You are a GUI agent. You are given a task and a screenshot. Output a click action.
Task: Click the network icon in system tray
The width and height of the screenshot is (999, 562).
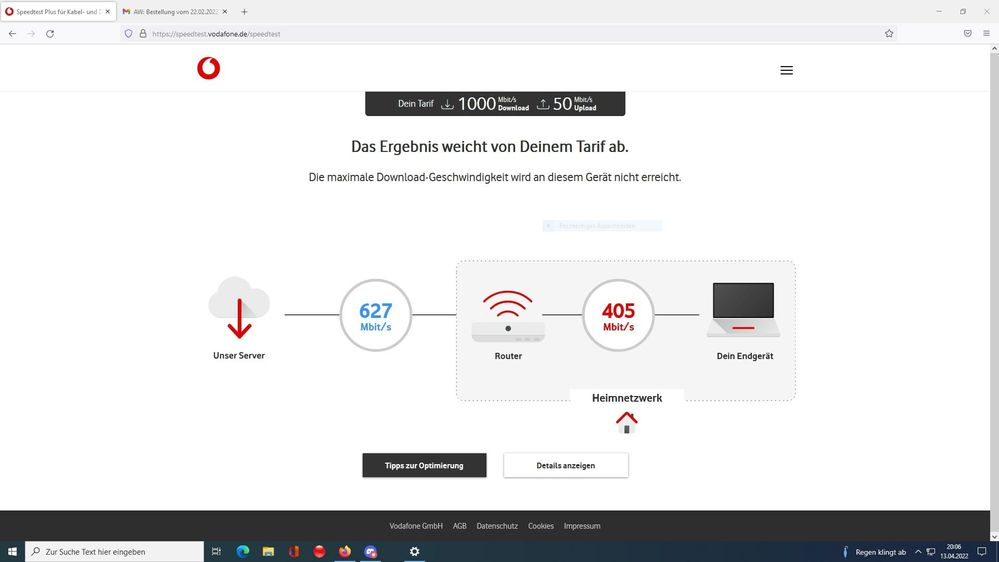(x=931, y=552)
